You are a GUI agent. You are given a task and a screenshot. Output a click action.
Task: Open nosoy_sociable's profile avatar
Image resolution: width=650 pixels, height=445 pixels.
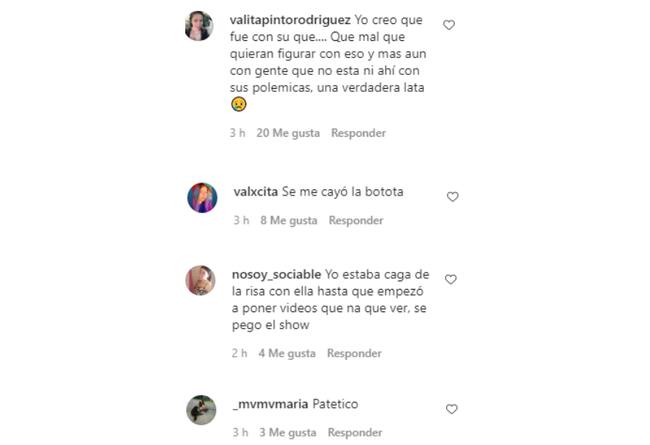coord(200,280)
